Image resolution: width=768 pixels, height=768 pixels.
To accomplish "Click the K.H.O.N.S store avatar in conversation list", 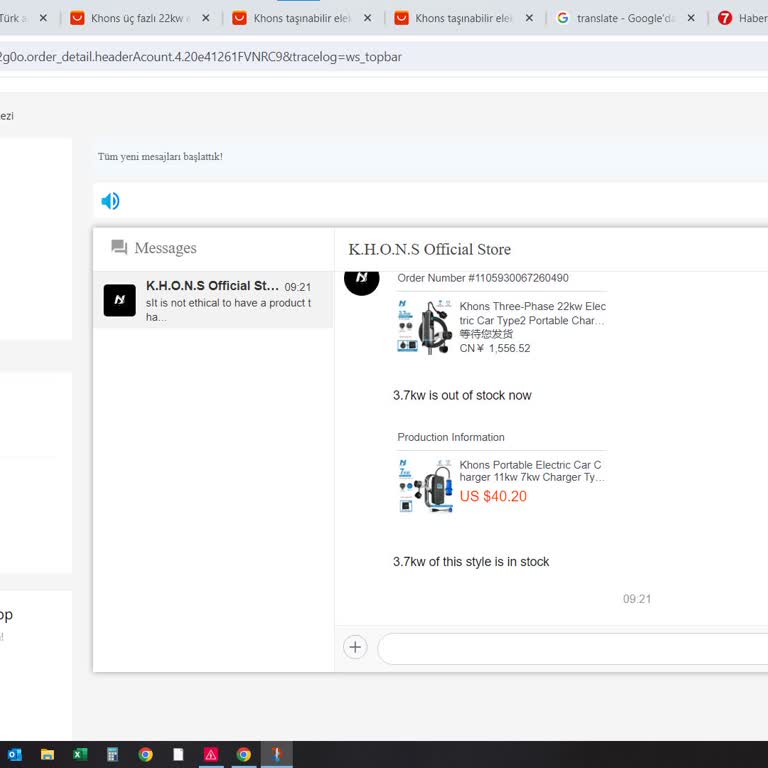I will click(120, 300).
